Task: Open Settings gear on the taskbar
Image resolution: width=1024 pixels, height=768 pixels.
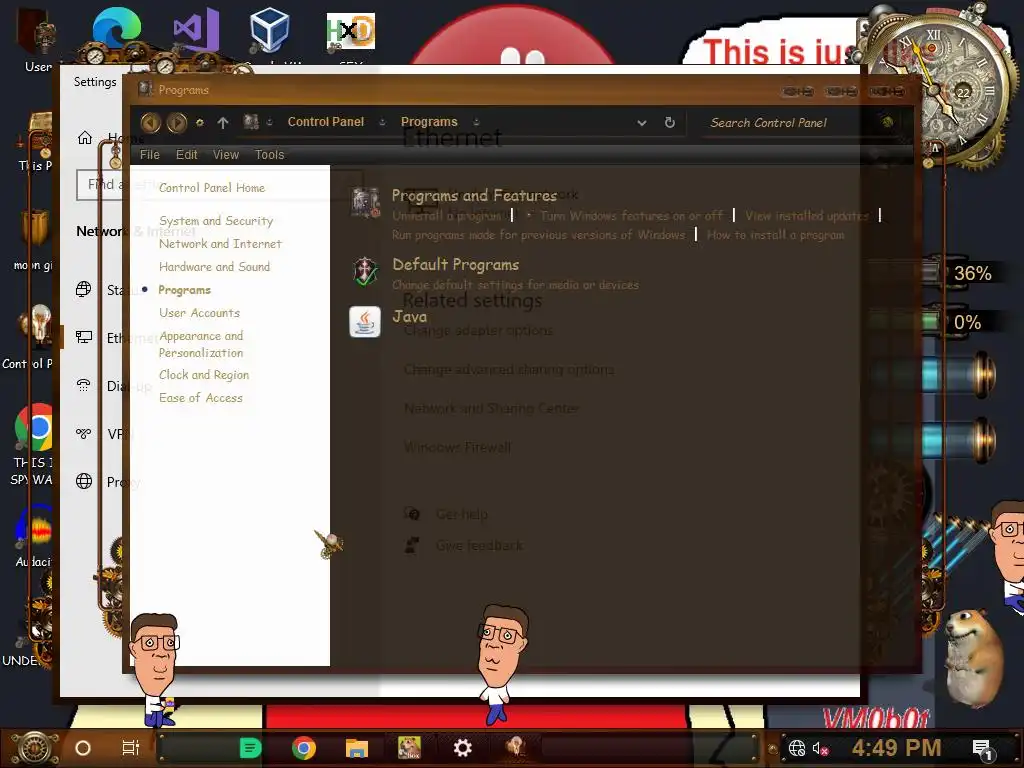Action: coord(463,748)
